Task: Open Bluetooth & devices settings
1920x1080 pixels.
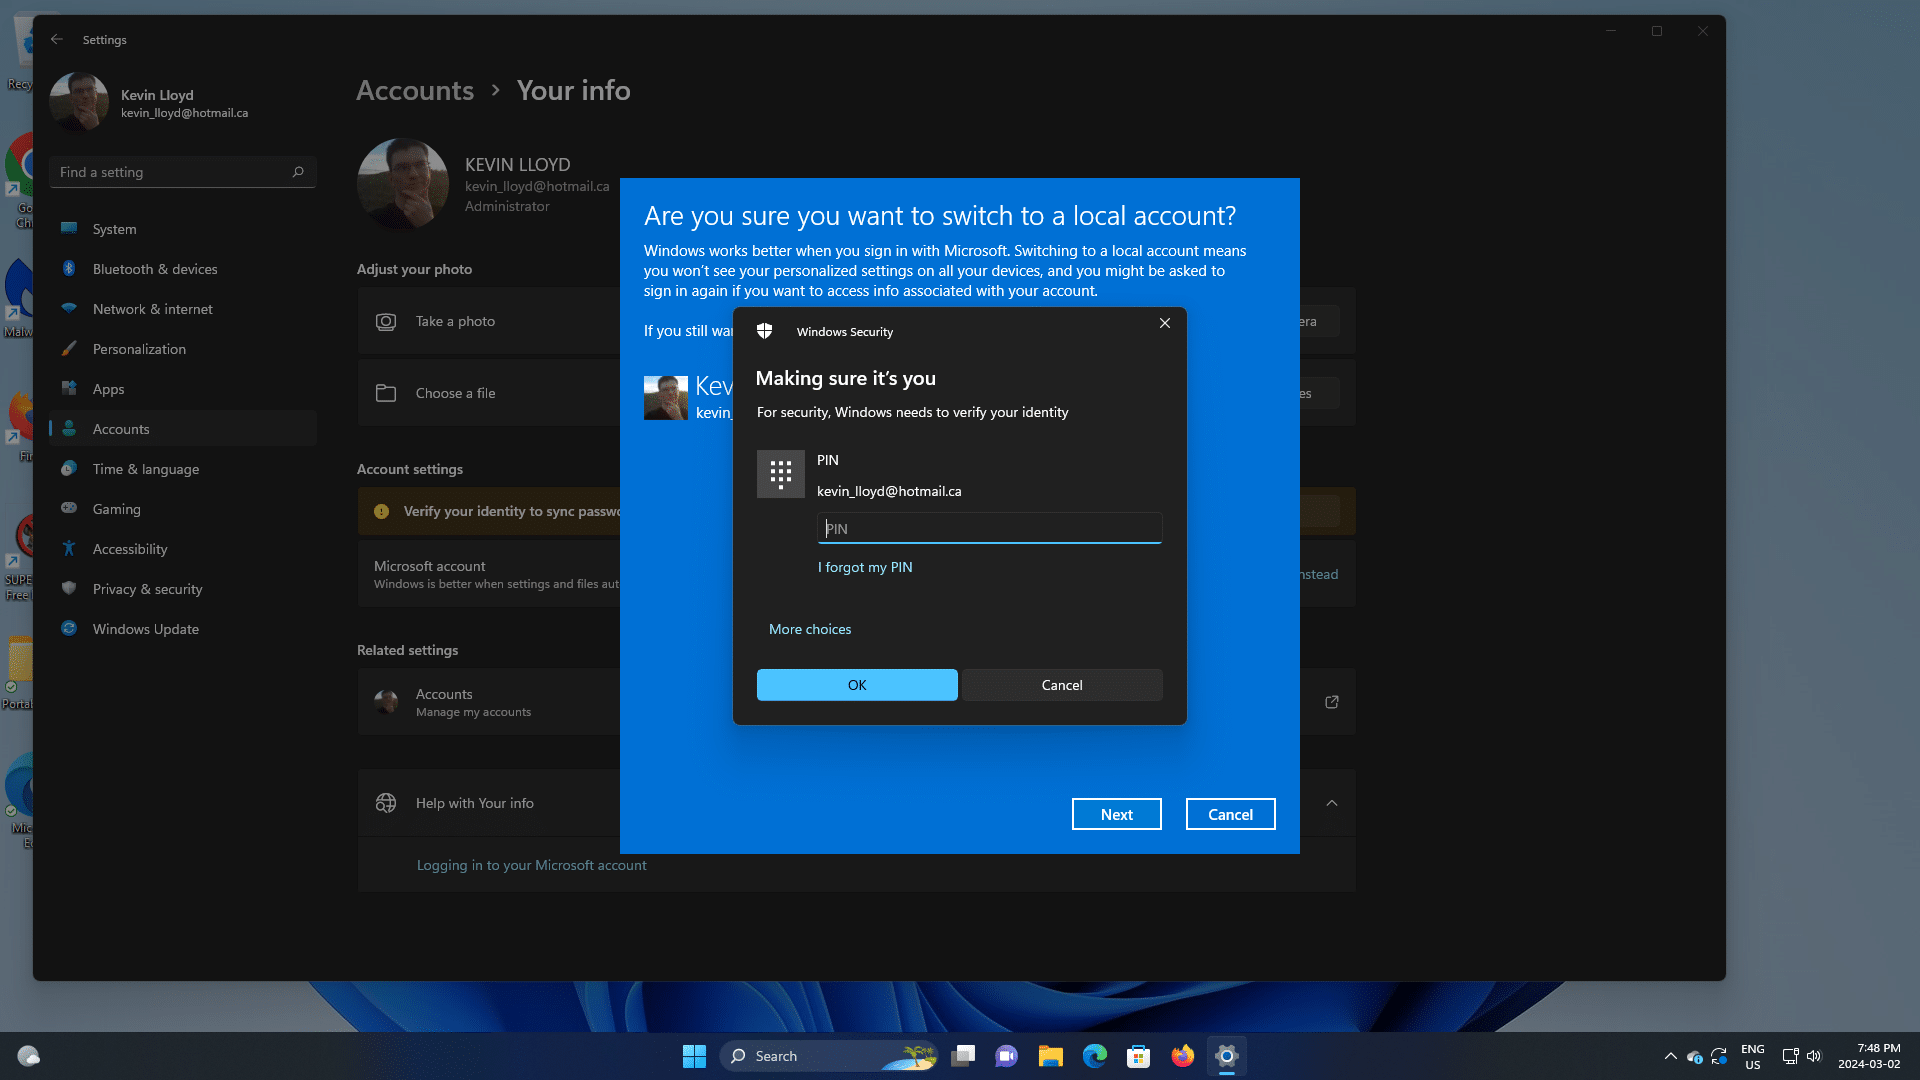Action: [x=154, y=268]
